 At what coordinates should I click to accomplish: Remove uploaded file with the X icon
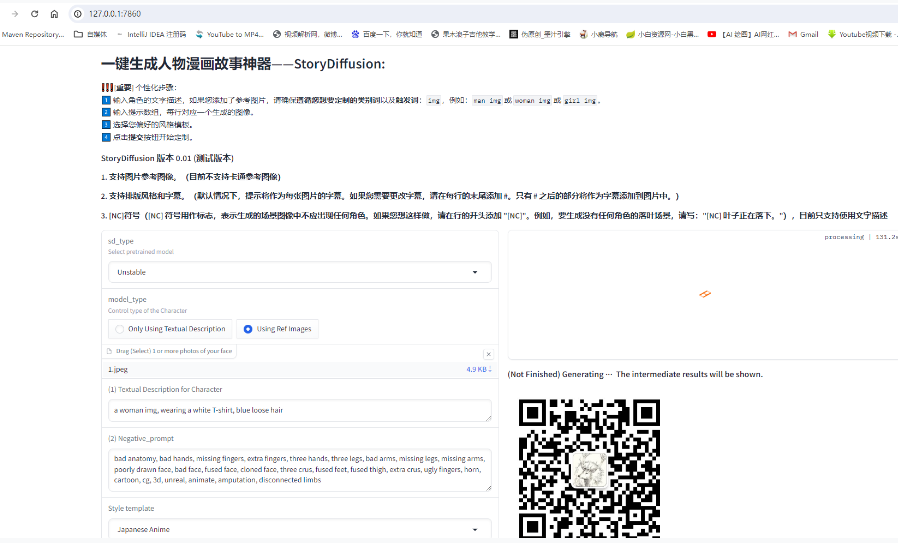pos(488,354)
